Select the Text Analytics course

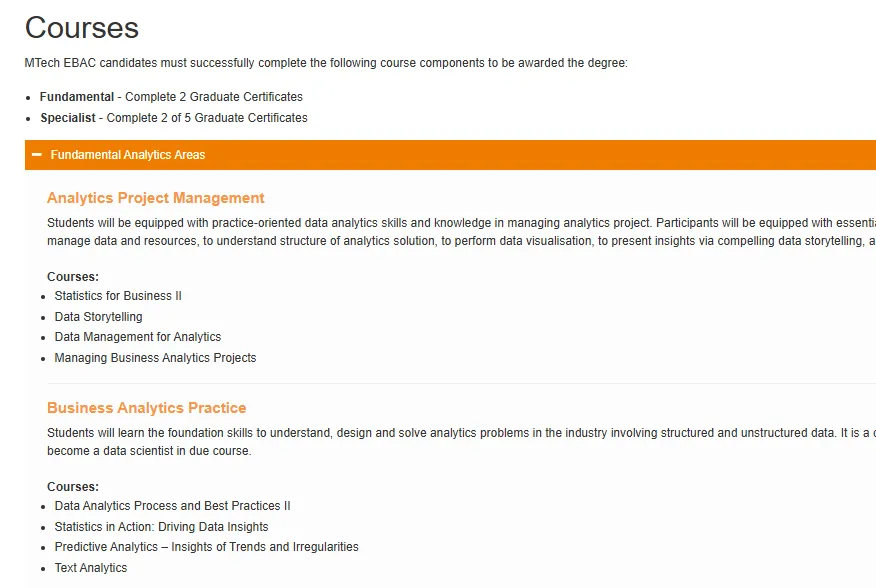(91, 568)
